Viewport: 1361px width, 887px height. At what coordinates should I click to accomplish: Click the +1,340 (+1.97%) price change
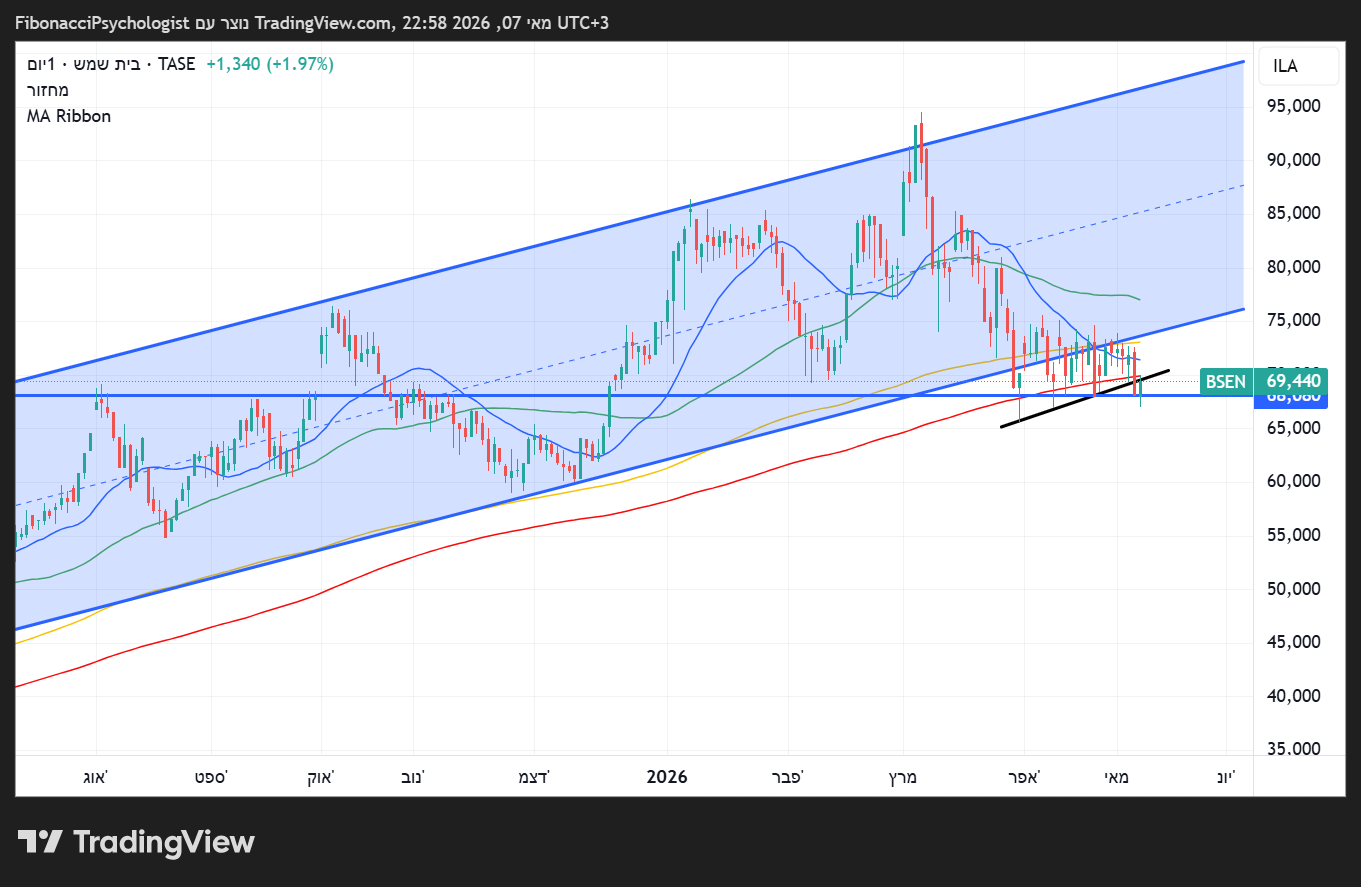point(270,64)
